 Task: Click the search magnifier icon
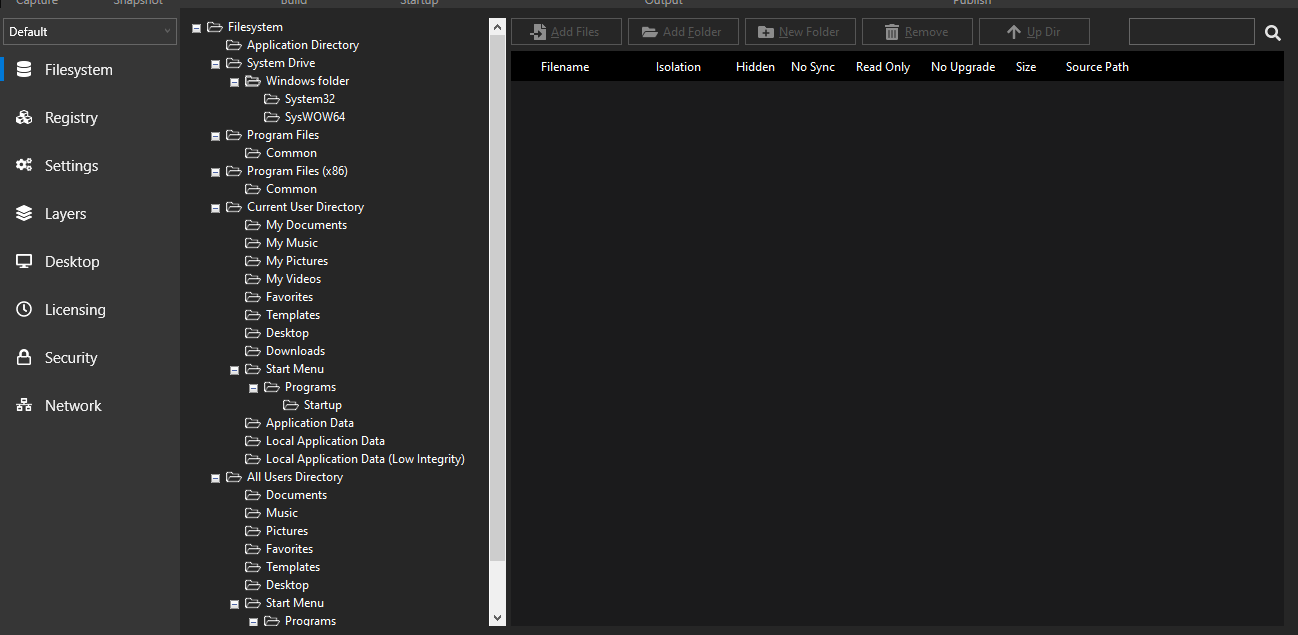1272,32
